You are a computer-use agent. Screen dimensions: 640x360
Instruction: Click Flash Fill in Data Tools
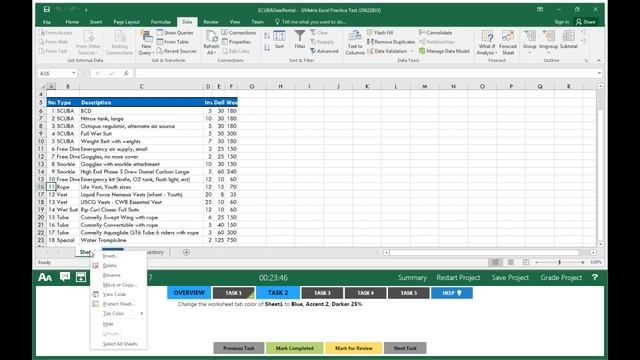[x=380, y=33]
